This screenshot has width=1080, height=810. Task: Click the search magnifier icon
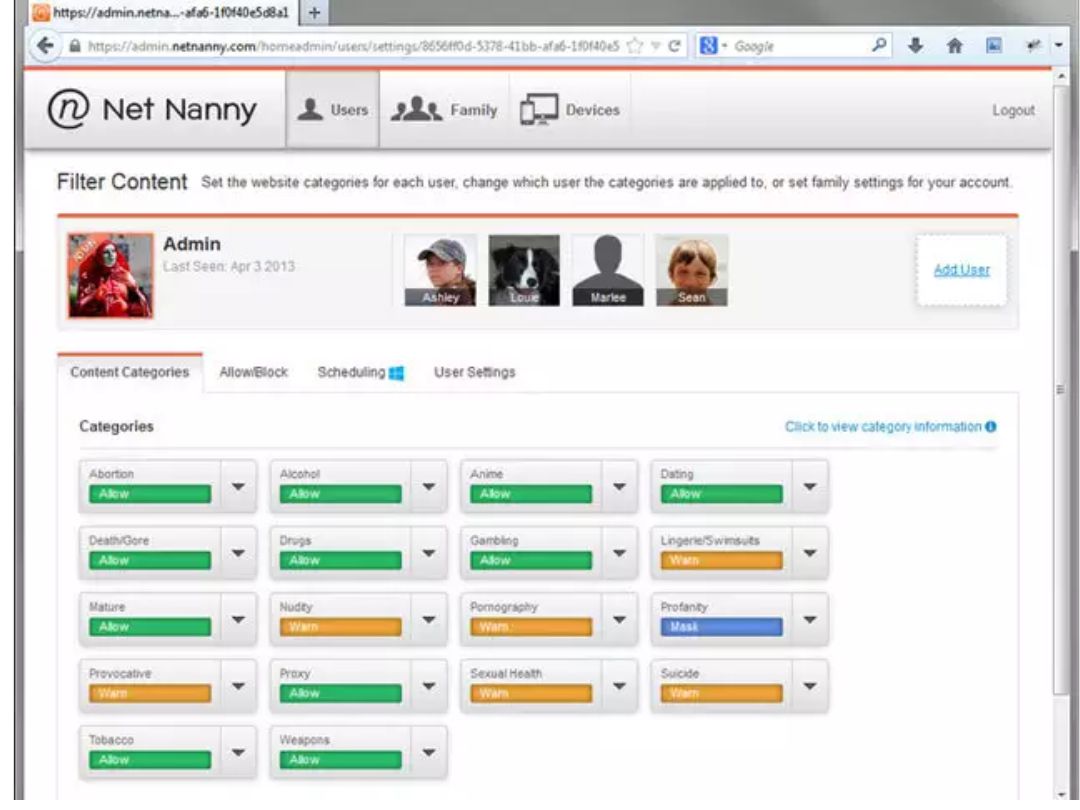point(879,45)
